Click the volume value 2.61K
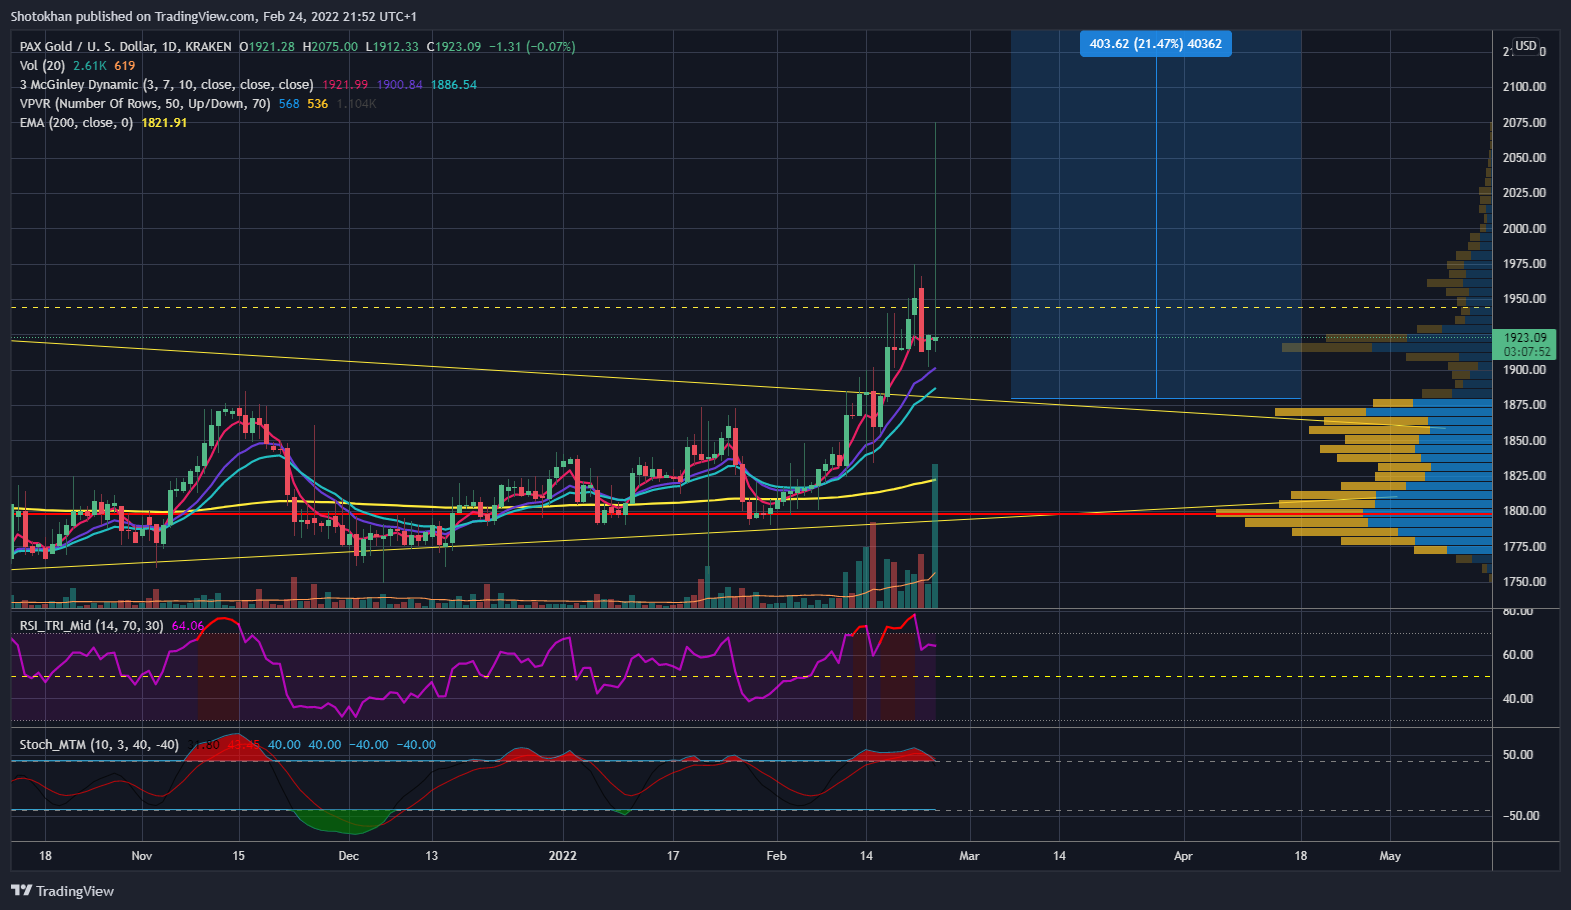1571x910 pixels. (x=90, y=66)
